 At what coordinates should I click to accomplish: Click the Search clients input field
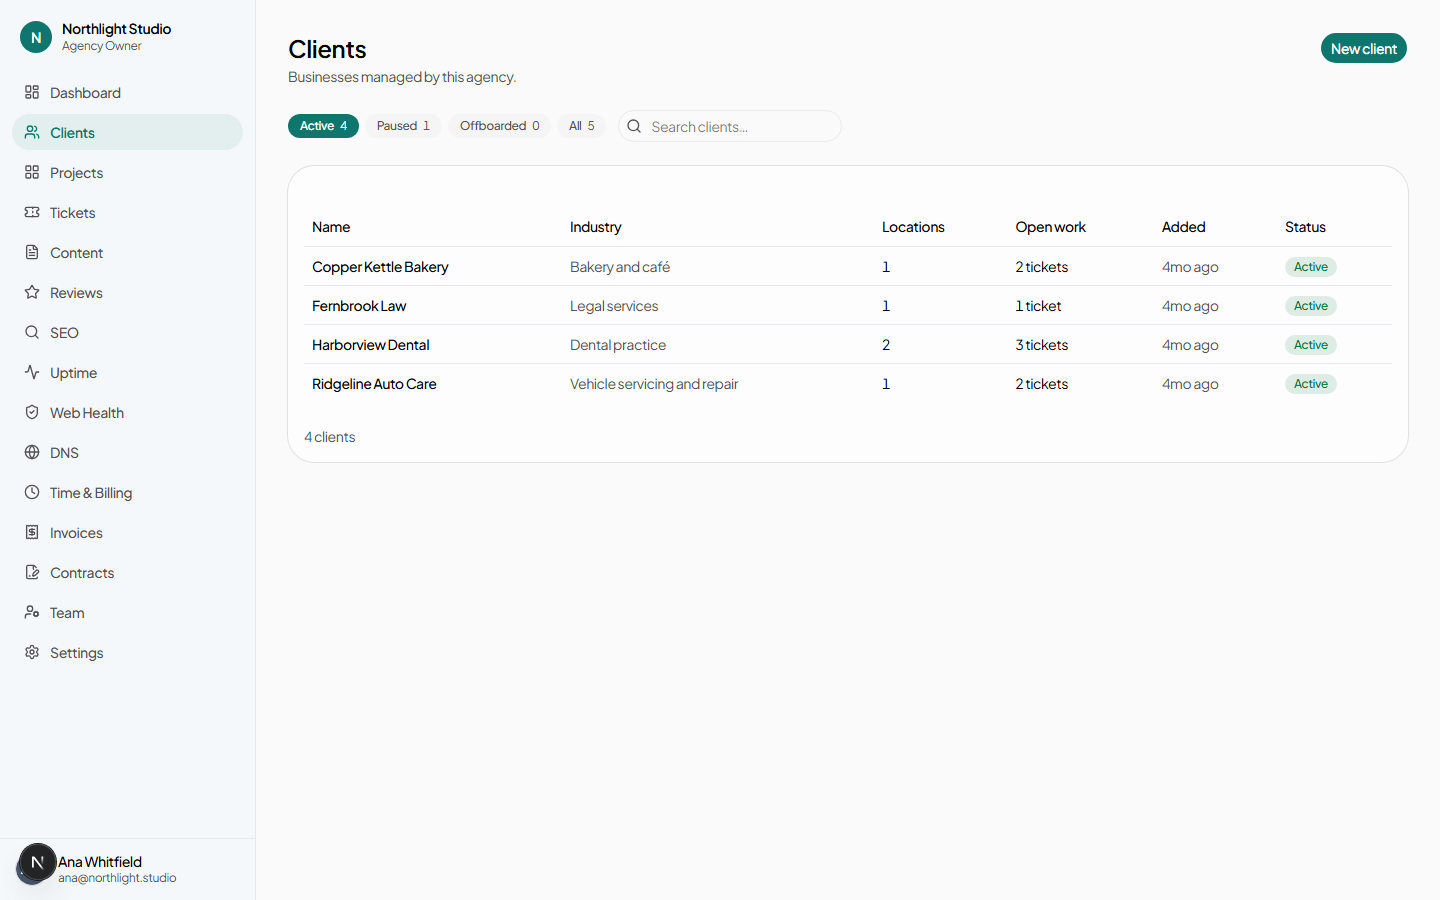pyautogui.click(x=730, y=126)
